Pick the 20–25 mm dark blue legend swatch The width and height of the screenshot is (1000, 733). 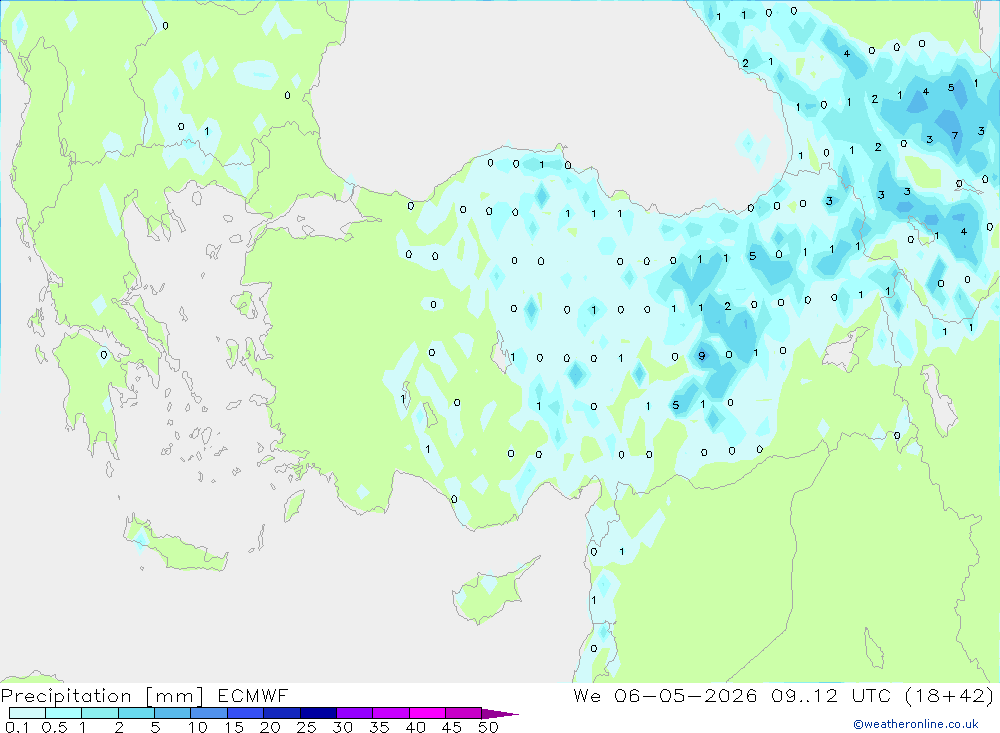(x=282, y=713)
